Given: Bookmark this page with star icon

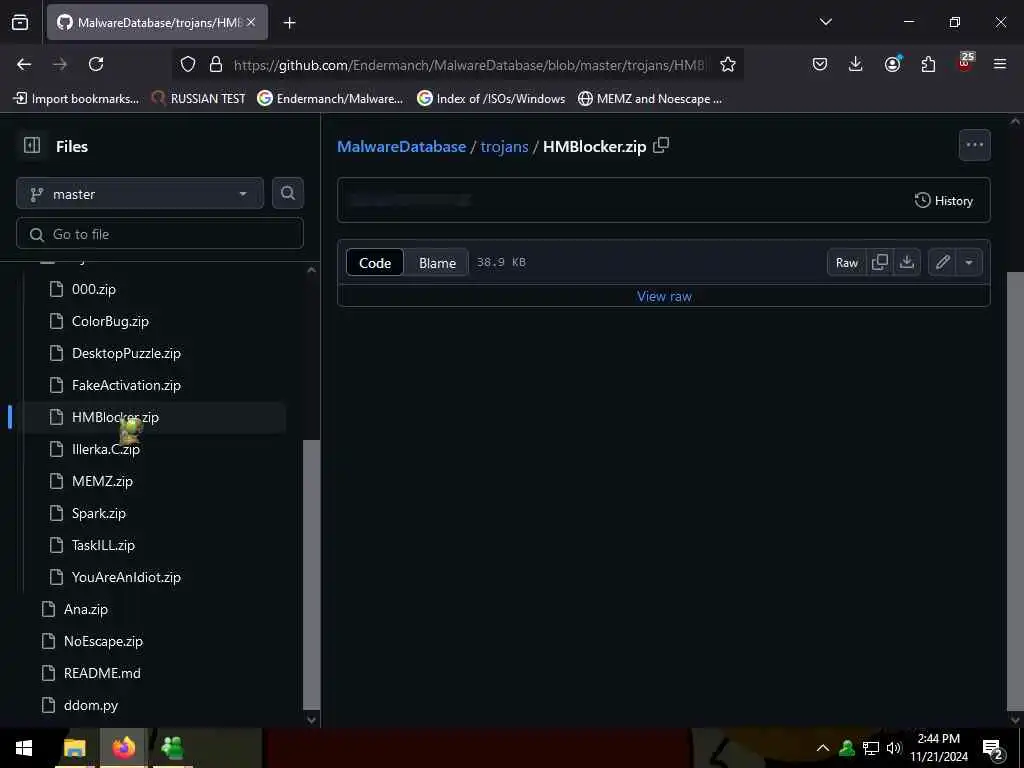Looking at the screenshot, I should coord(728,64).
